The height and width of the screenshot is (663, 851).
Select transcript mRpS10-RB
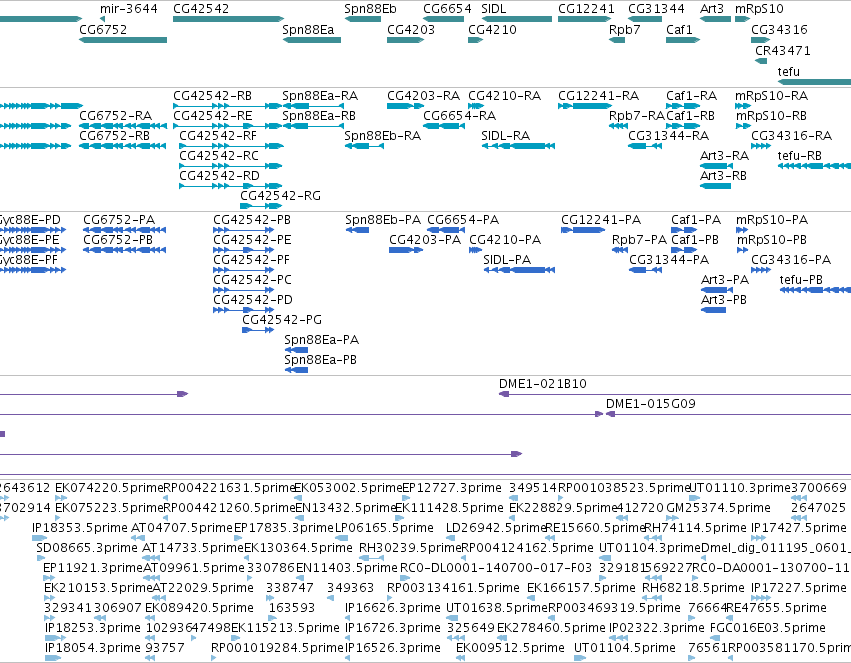743,126
